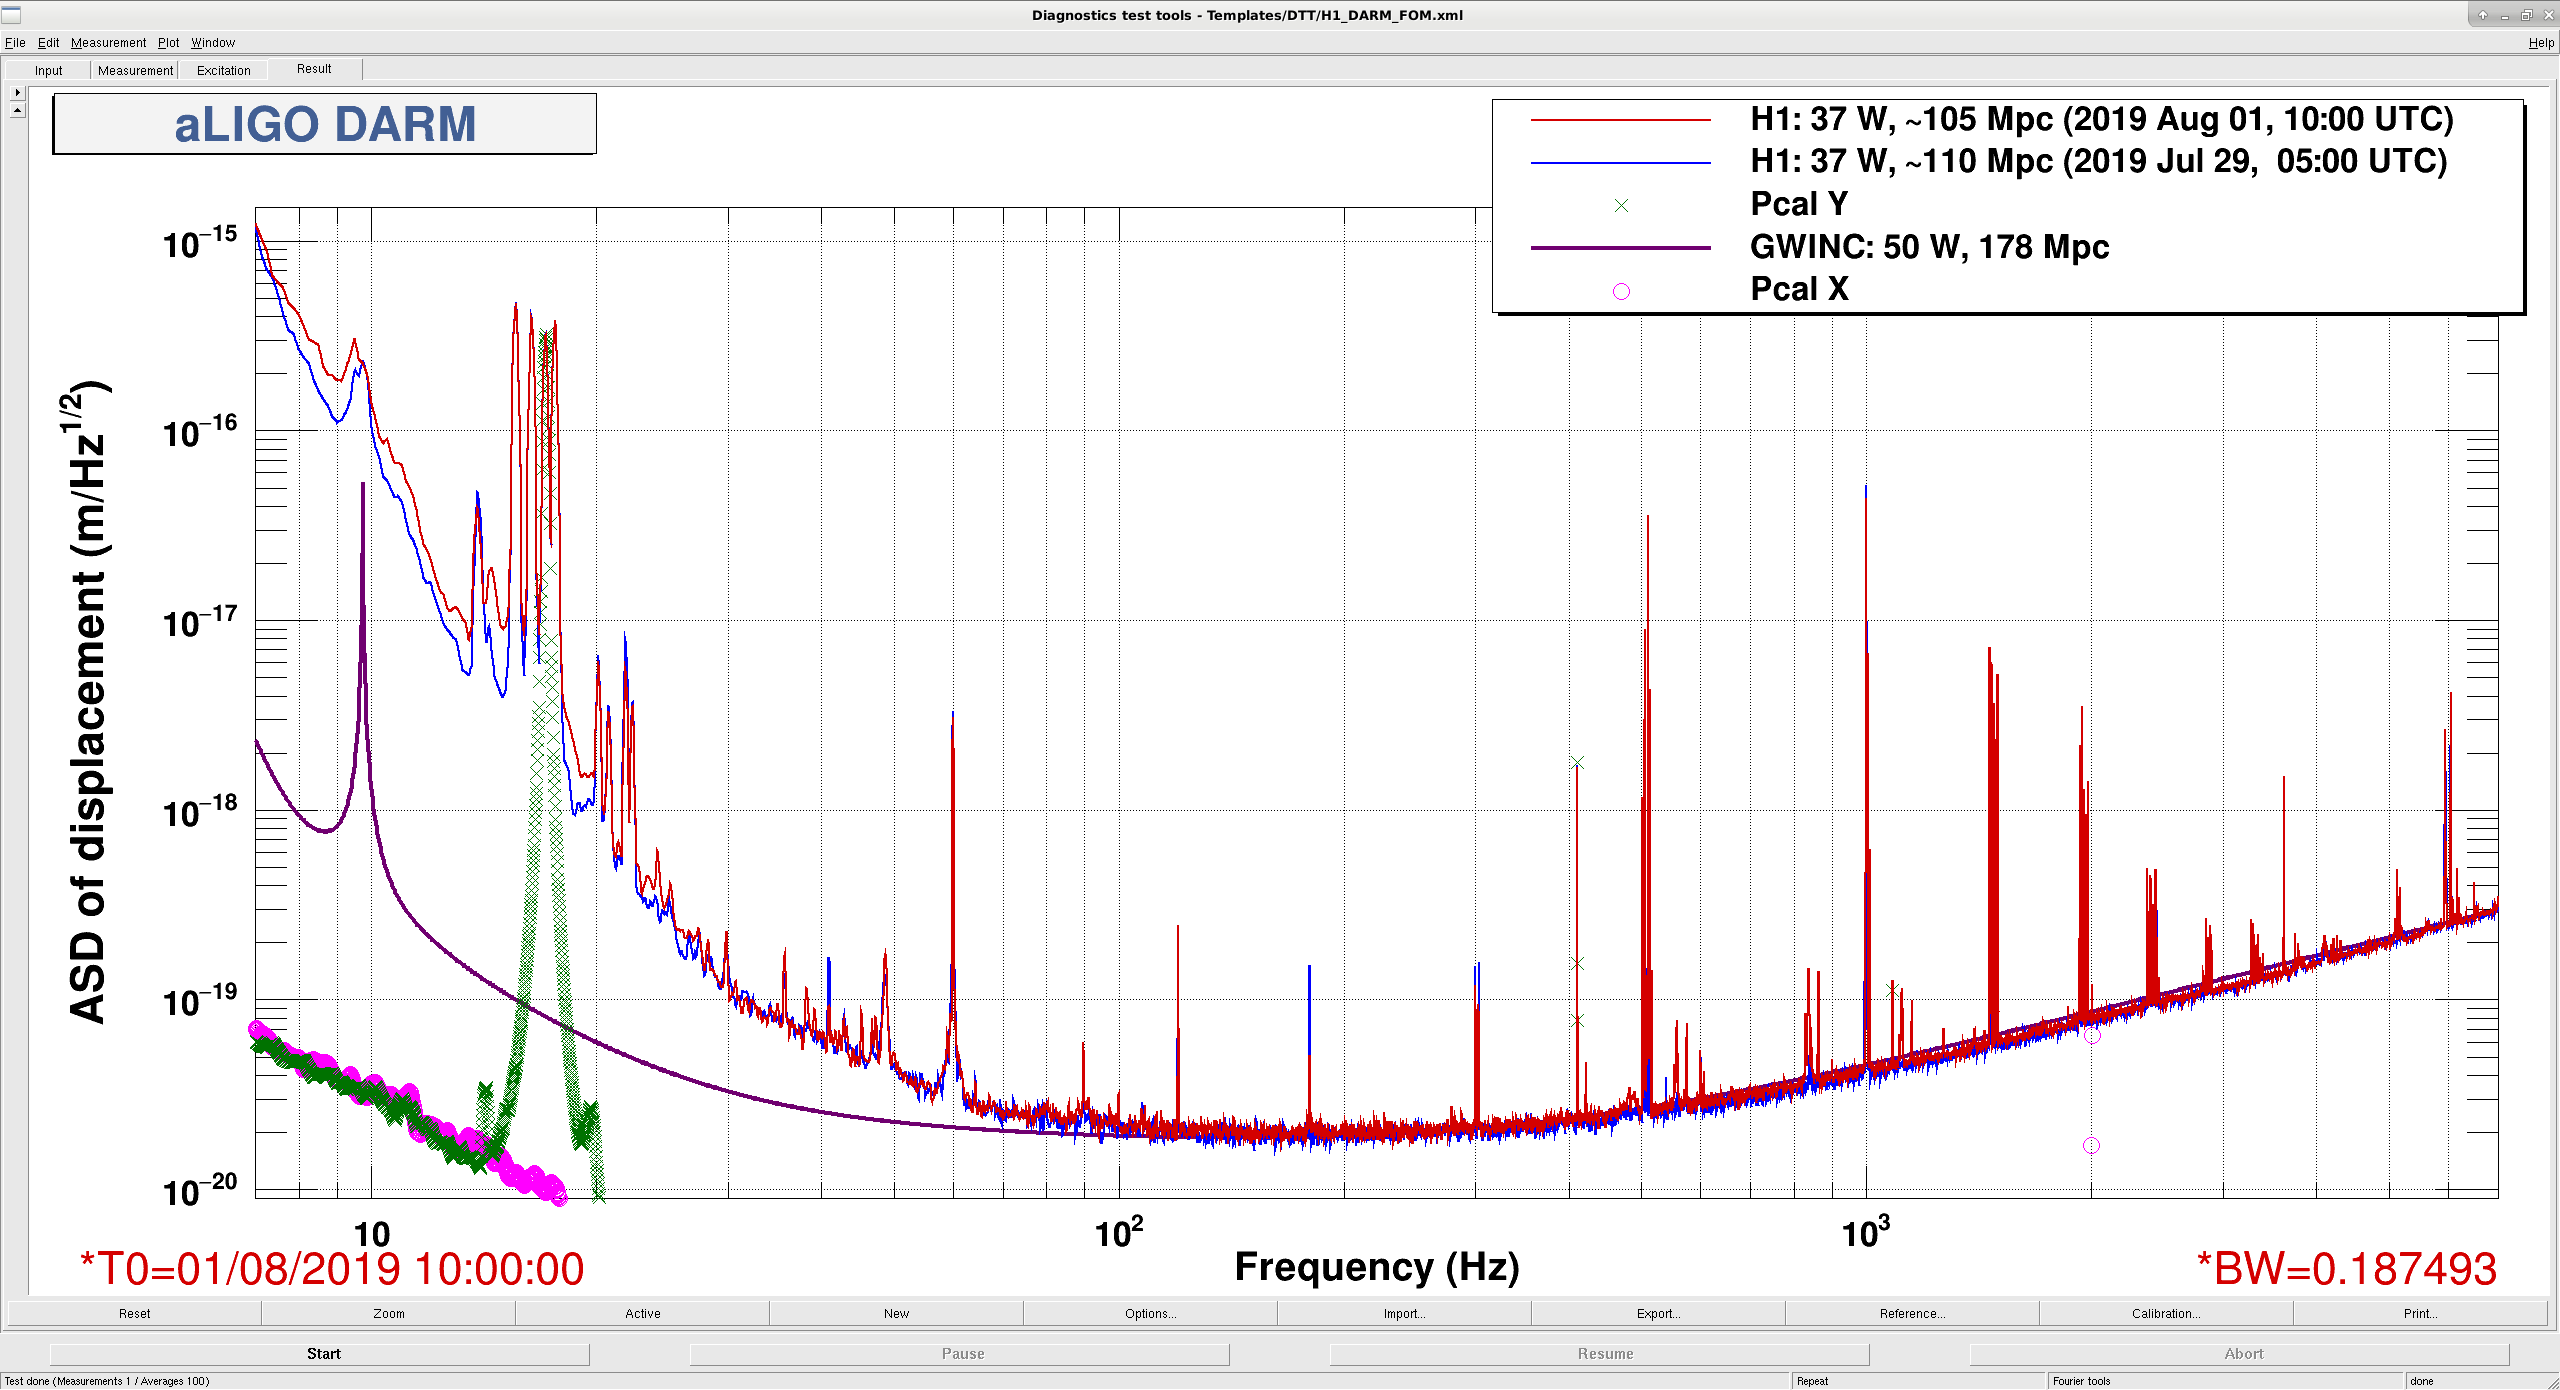Screen dimensions: 2560x1390
Task: Click the right-pointing arrow beside the plot
Action: point(17,92)
